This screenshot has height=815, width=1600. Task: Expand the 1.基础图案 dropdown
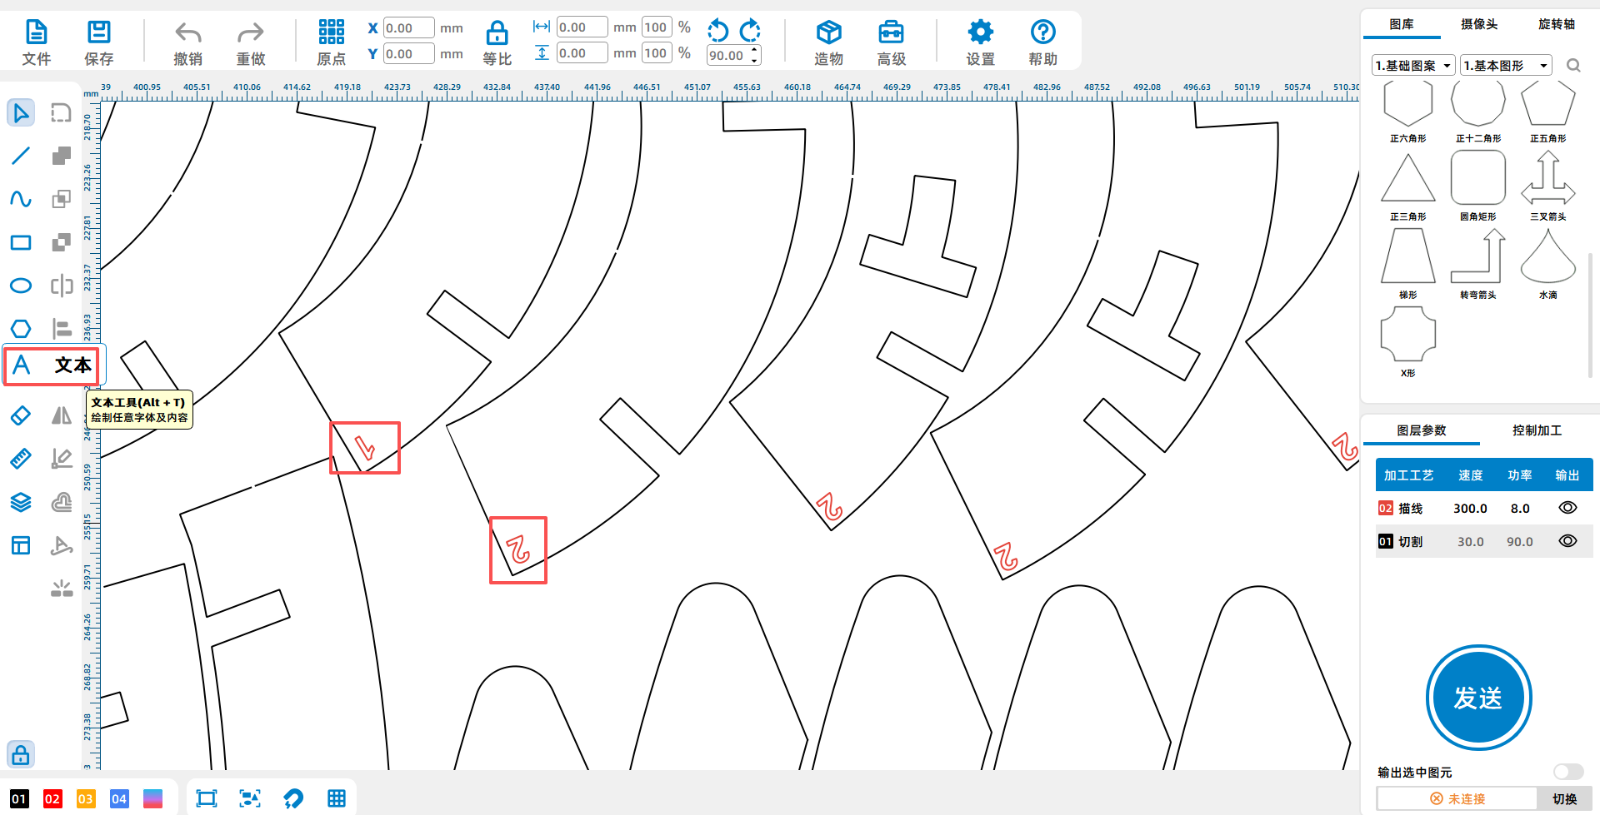1413,66
